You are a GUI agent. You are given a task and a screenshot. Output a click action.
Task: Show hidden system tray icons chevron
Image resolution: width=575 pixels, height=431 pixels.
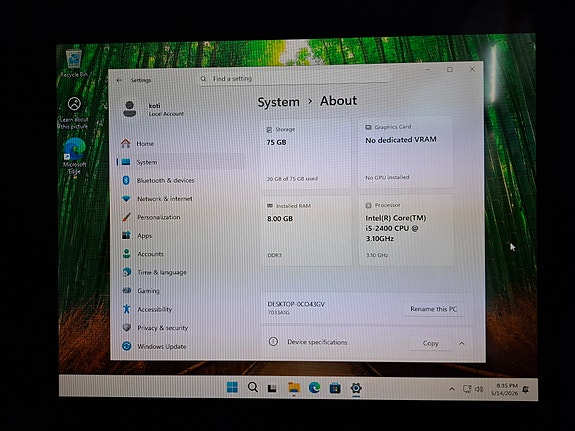[x=452, y=389]
